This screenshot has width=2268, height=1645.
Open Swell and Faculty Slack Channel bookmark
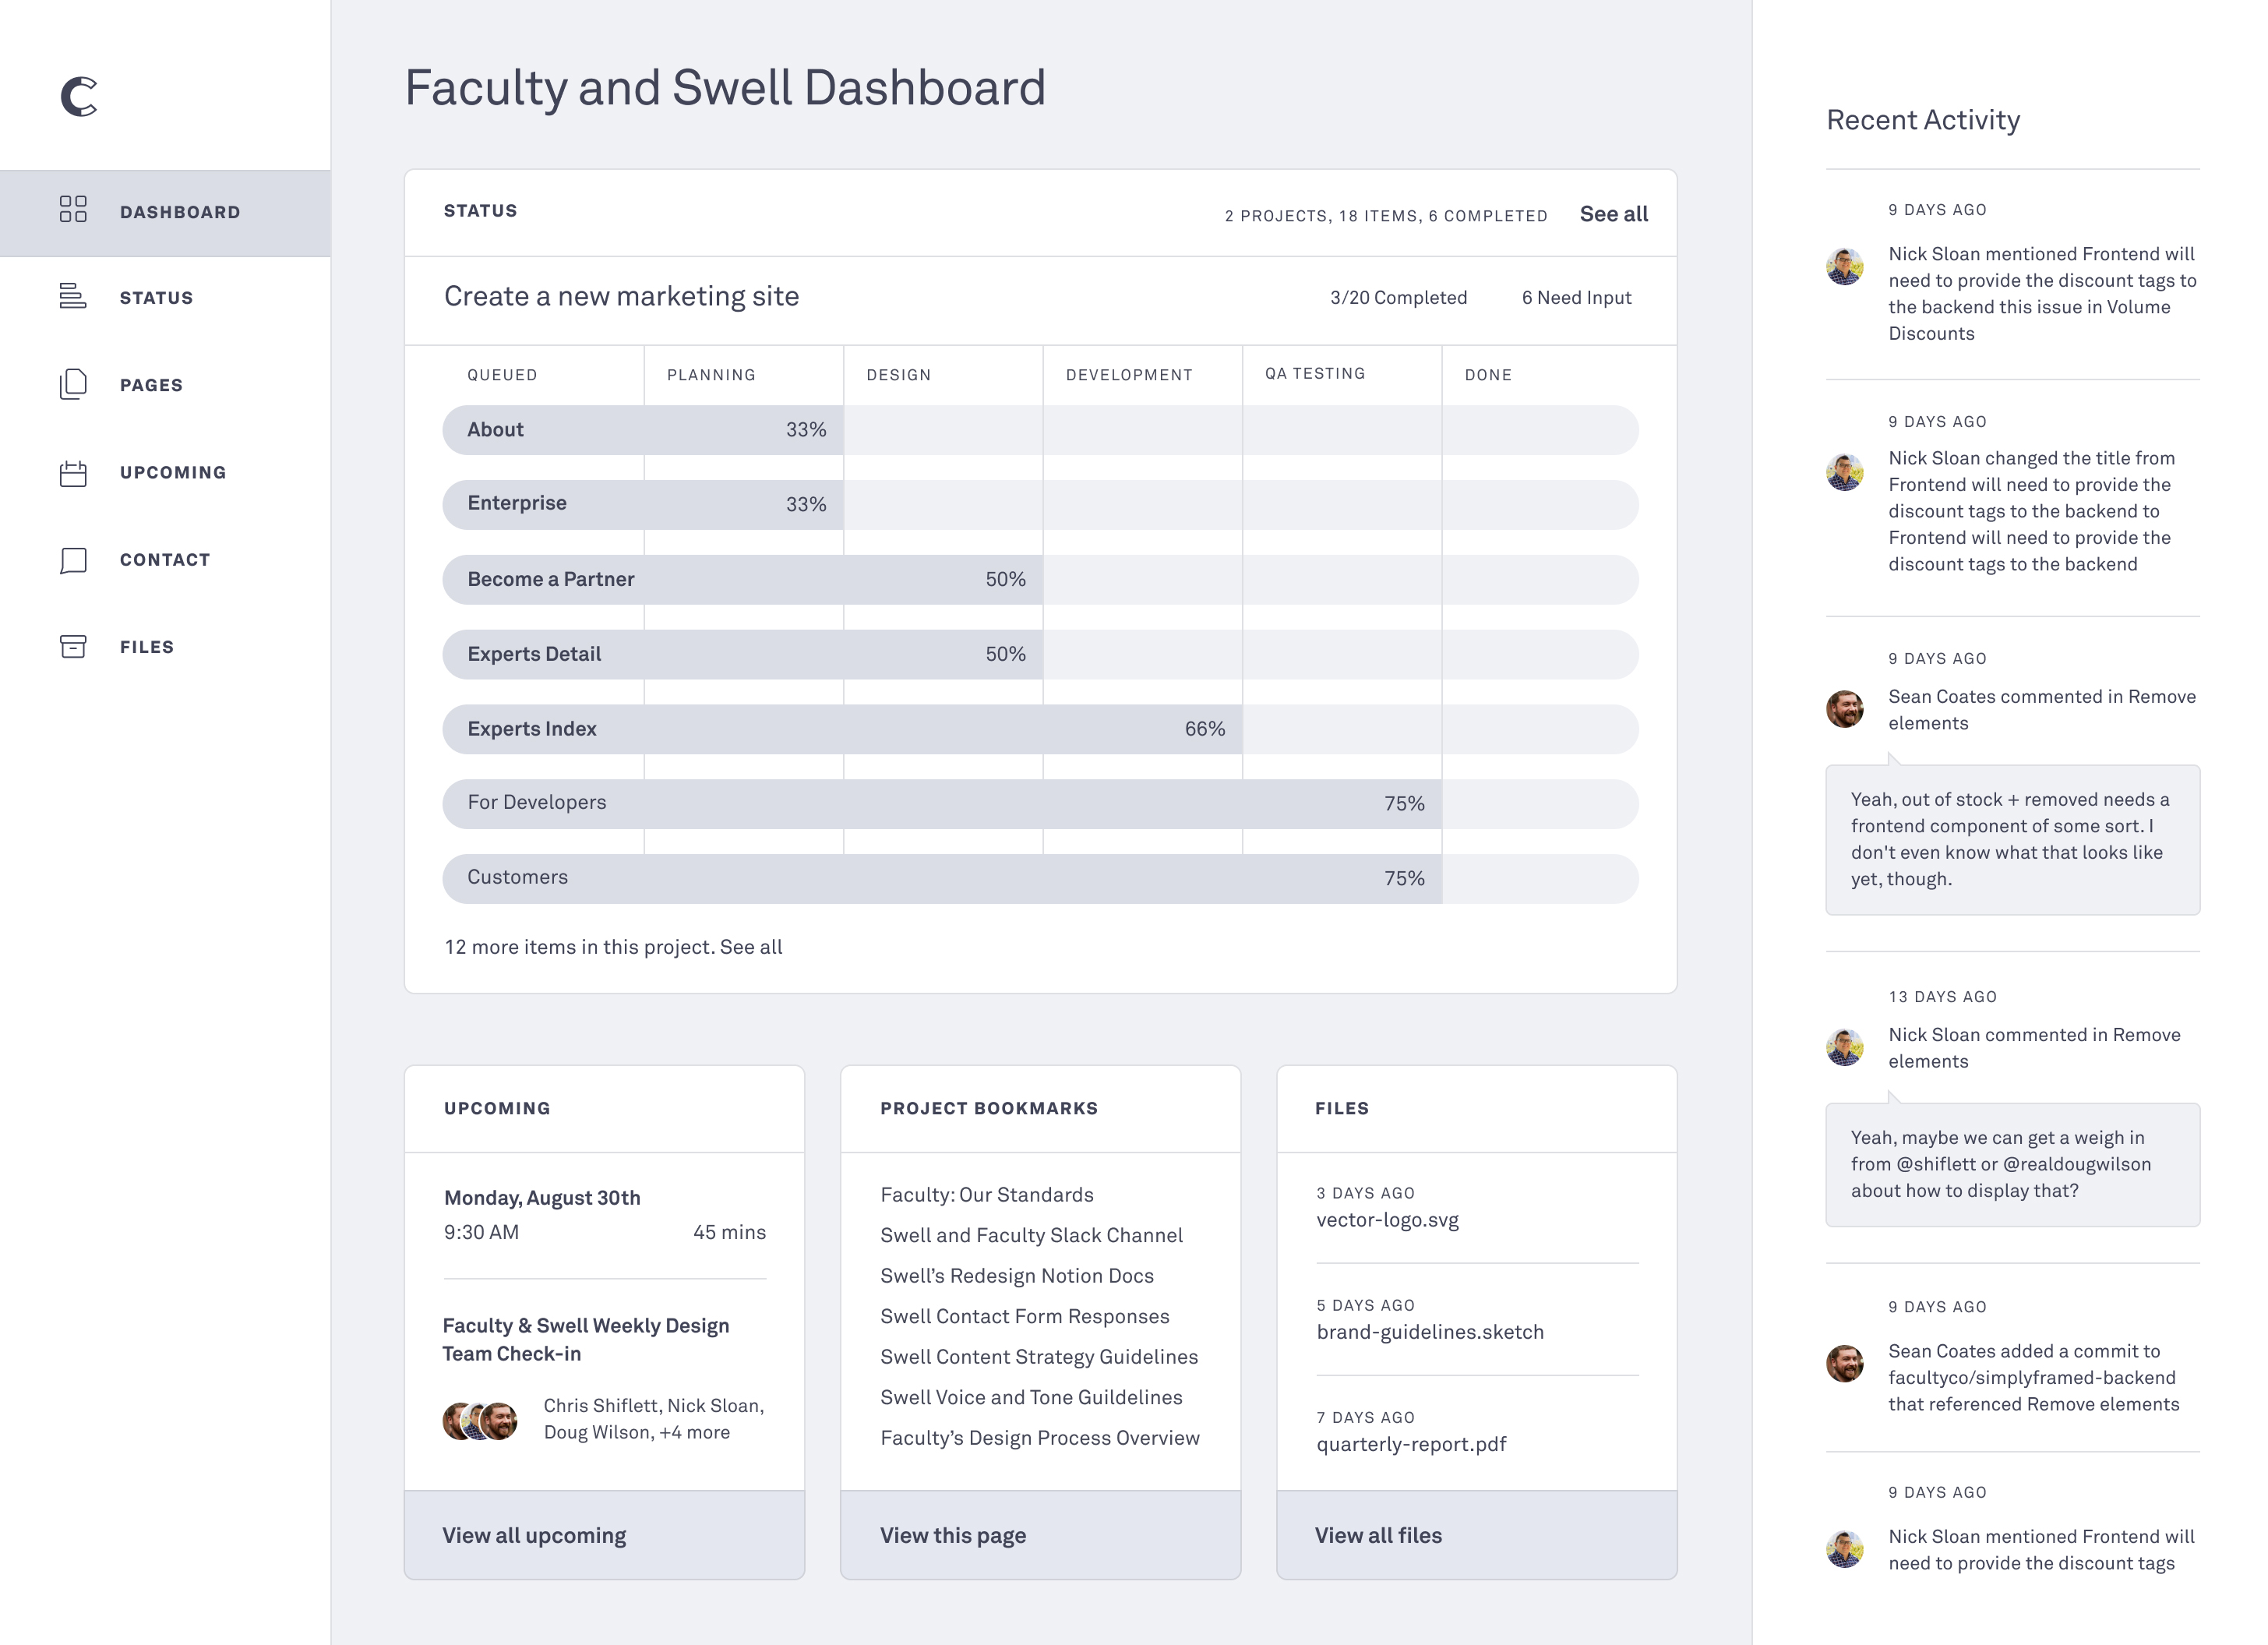click(1031, 1235)
